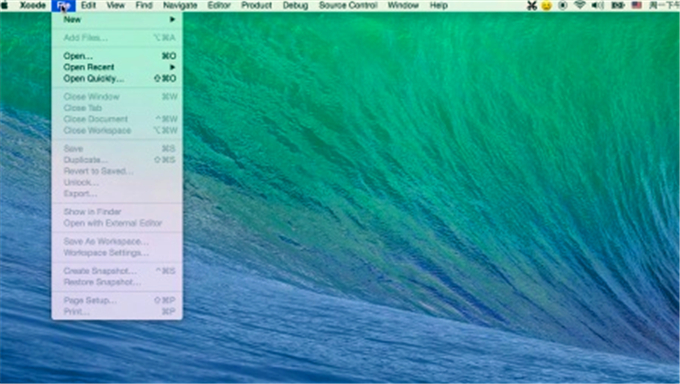
Task: Click the menu bar clock date text
Action: click(664, 6)
